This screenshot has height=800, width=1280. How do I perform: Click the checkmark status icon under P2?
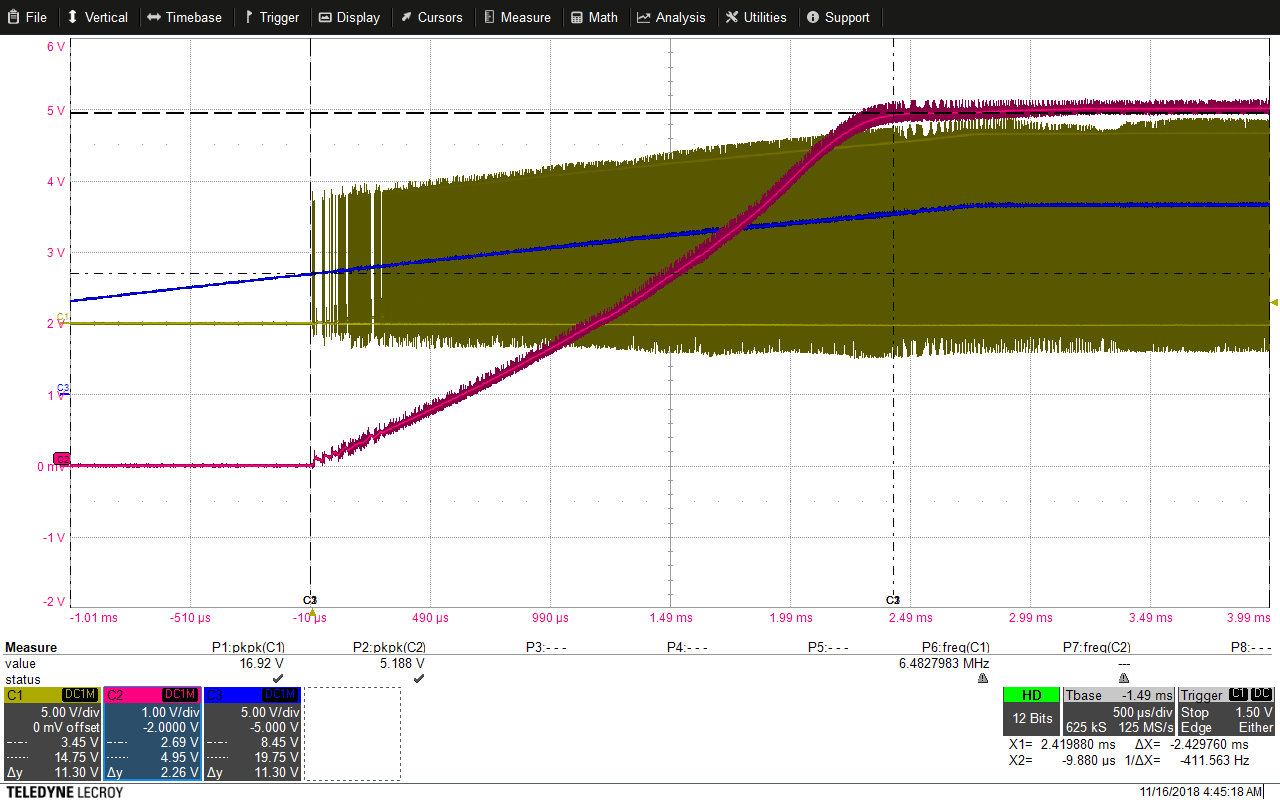(419, 678)
